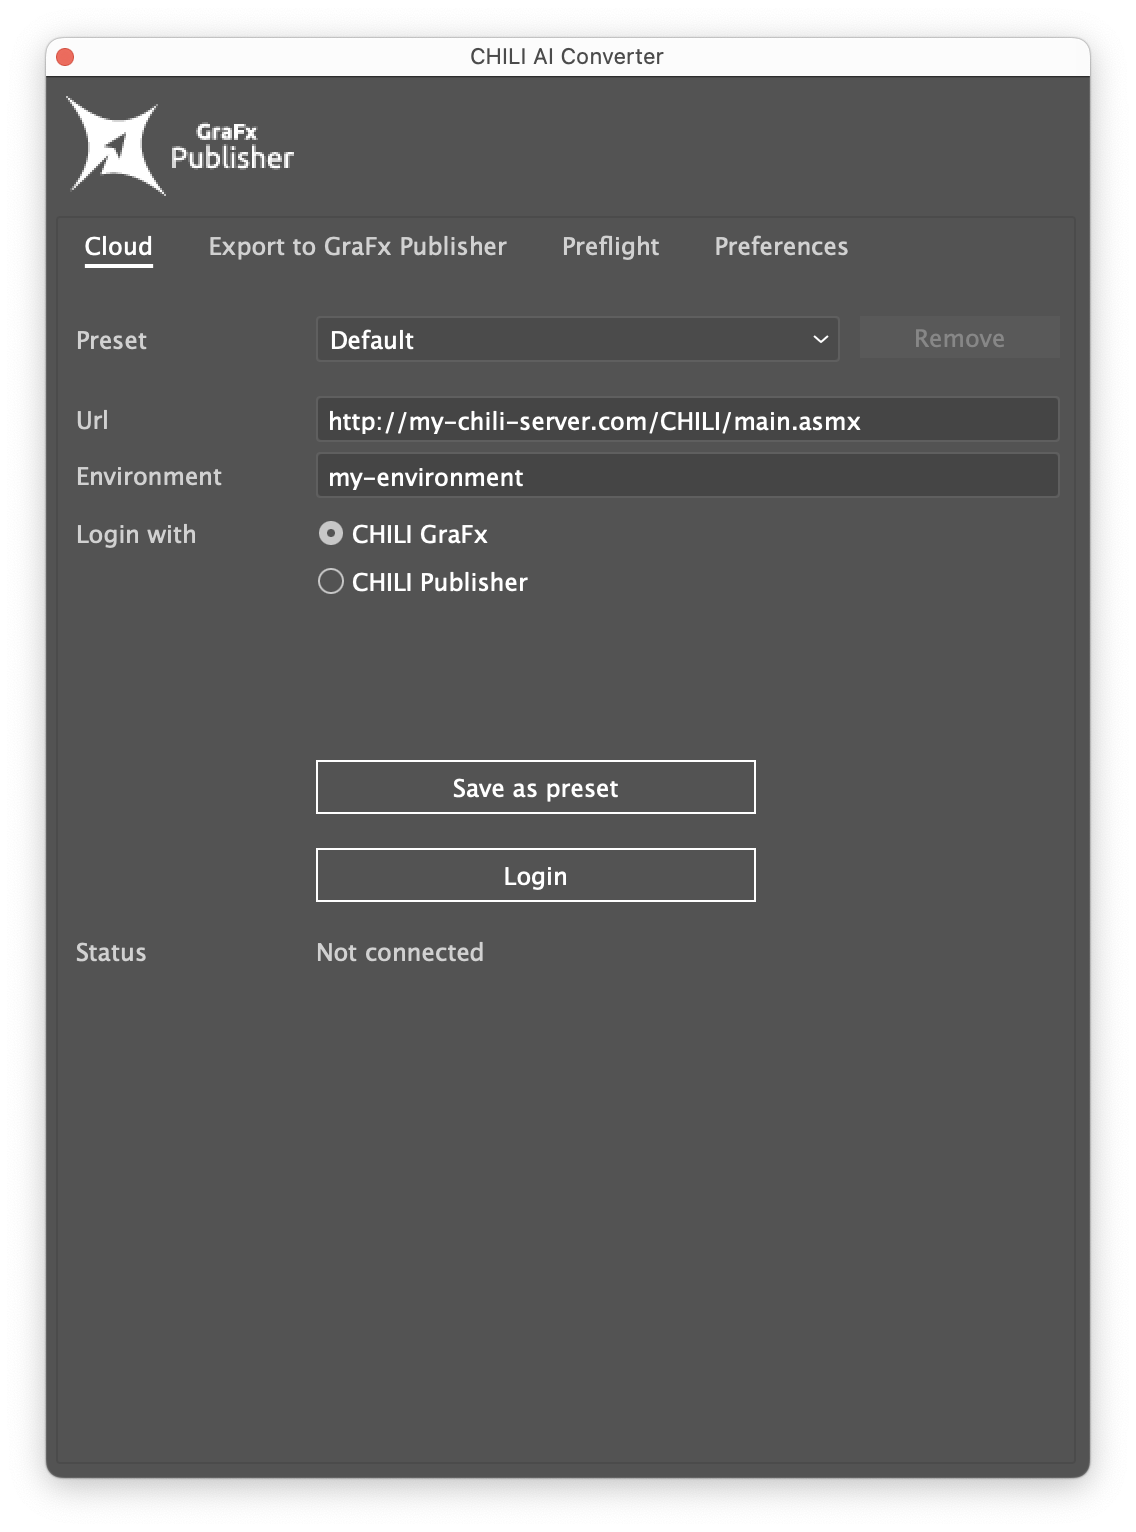Switch to the Cloud tab
The image size is (1136, 1532).
(119, 247)
